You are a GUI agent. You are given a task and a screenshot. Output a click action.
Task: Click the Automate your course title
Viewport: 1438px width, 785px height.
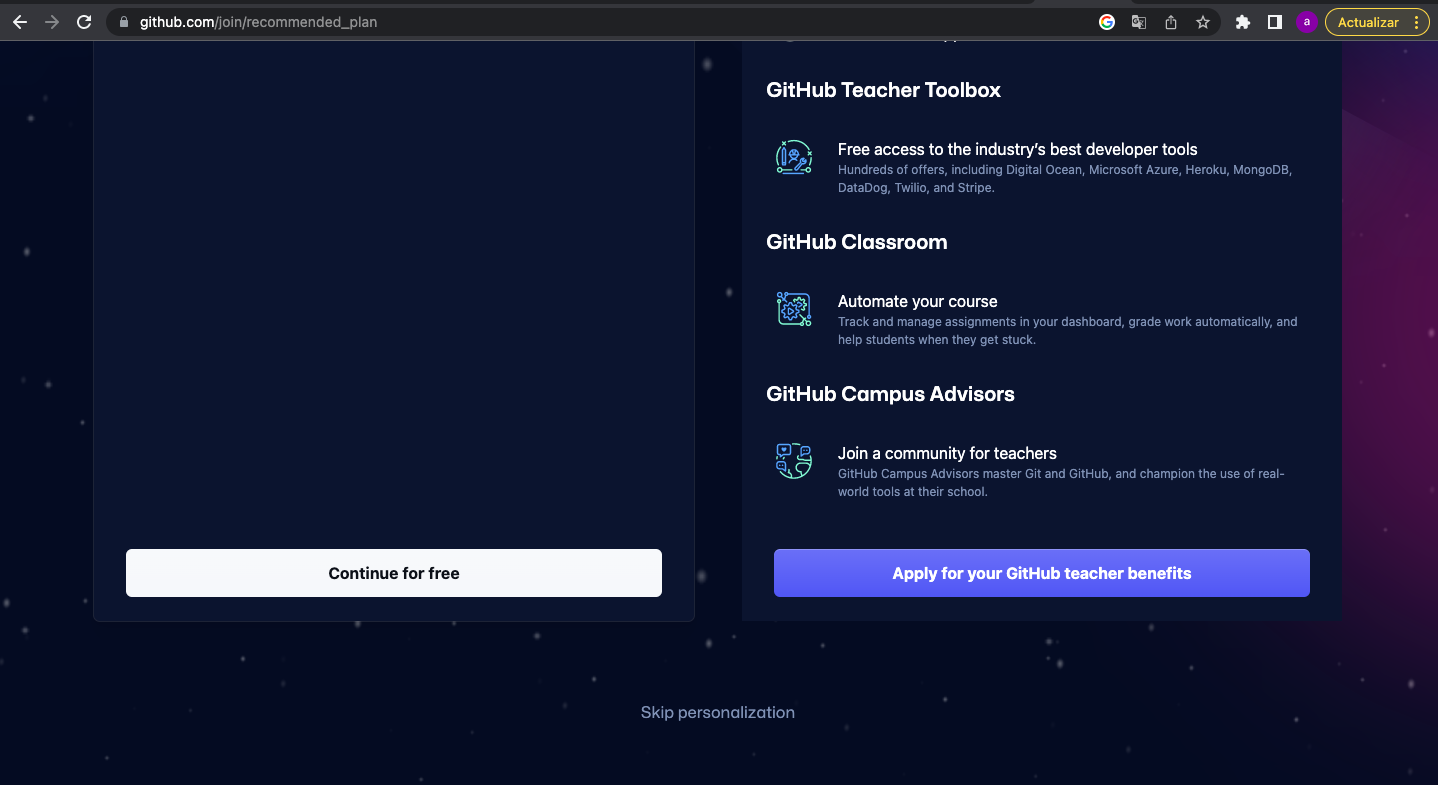917,301
